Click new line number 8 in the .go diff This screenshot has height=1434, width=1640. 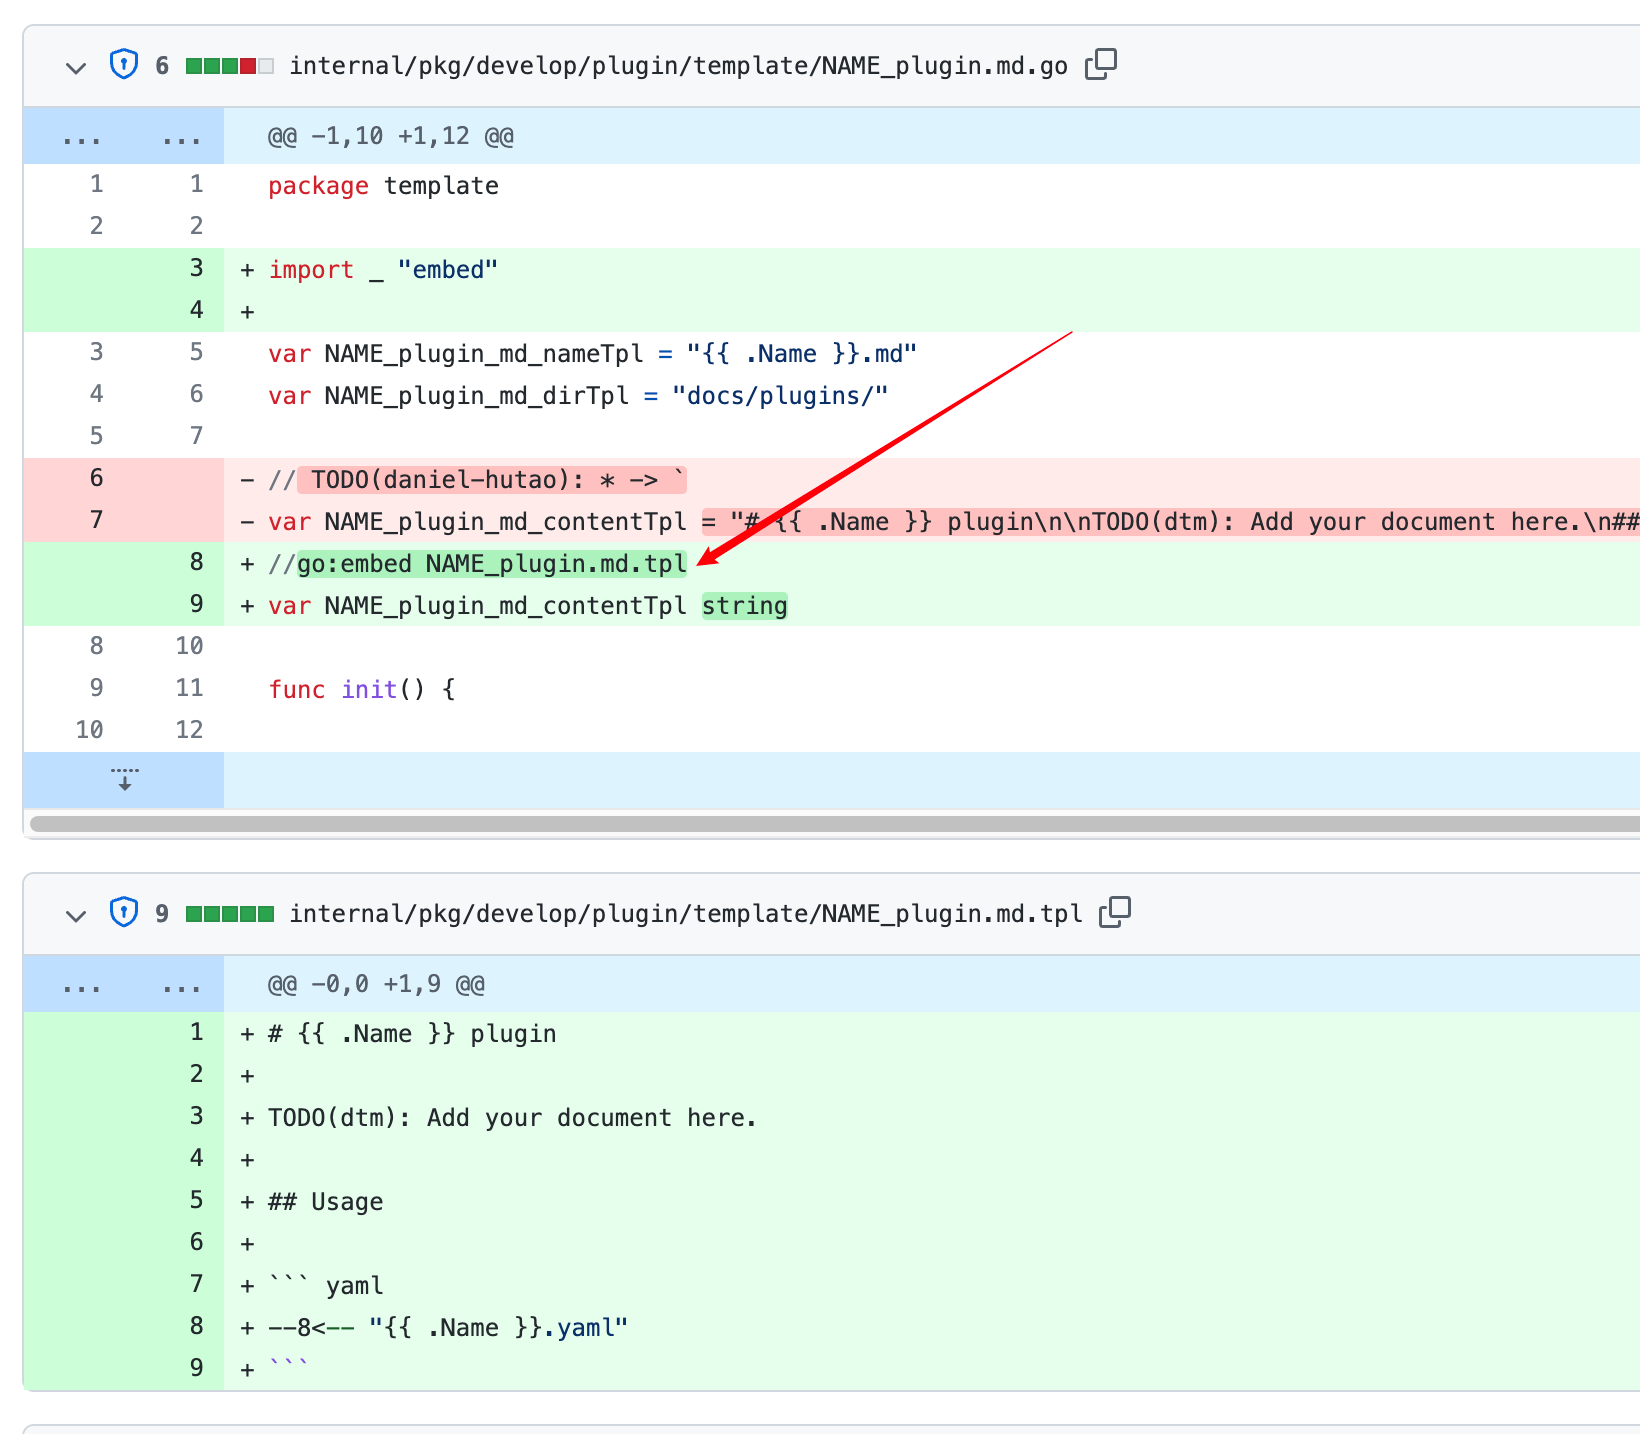click(197, 562)
